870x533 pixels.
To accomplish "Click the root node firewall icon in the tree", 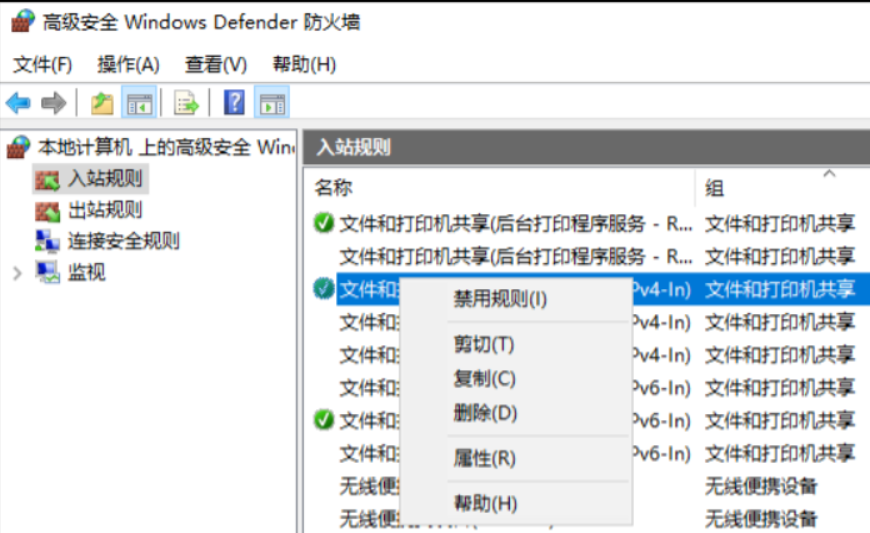I will tap(18, 148).
